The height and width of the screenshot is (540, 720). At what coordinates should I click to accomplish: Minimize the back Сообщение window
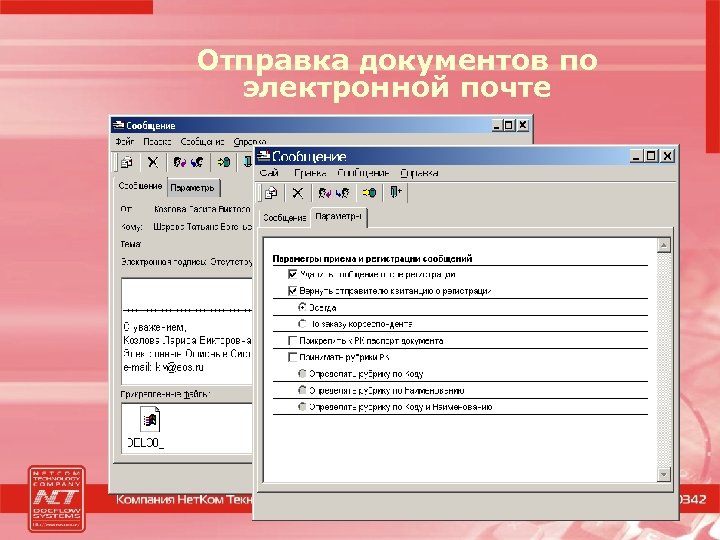[x=496, y=125]
